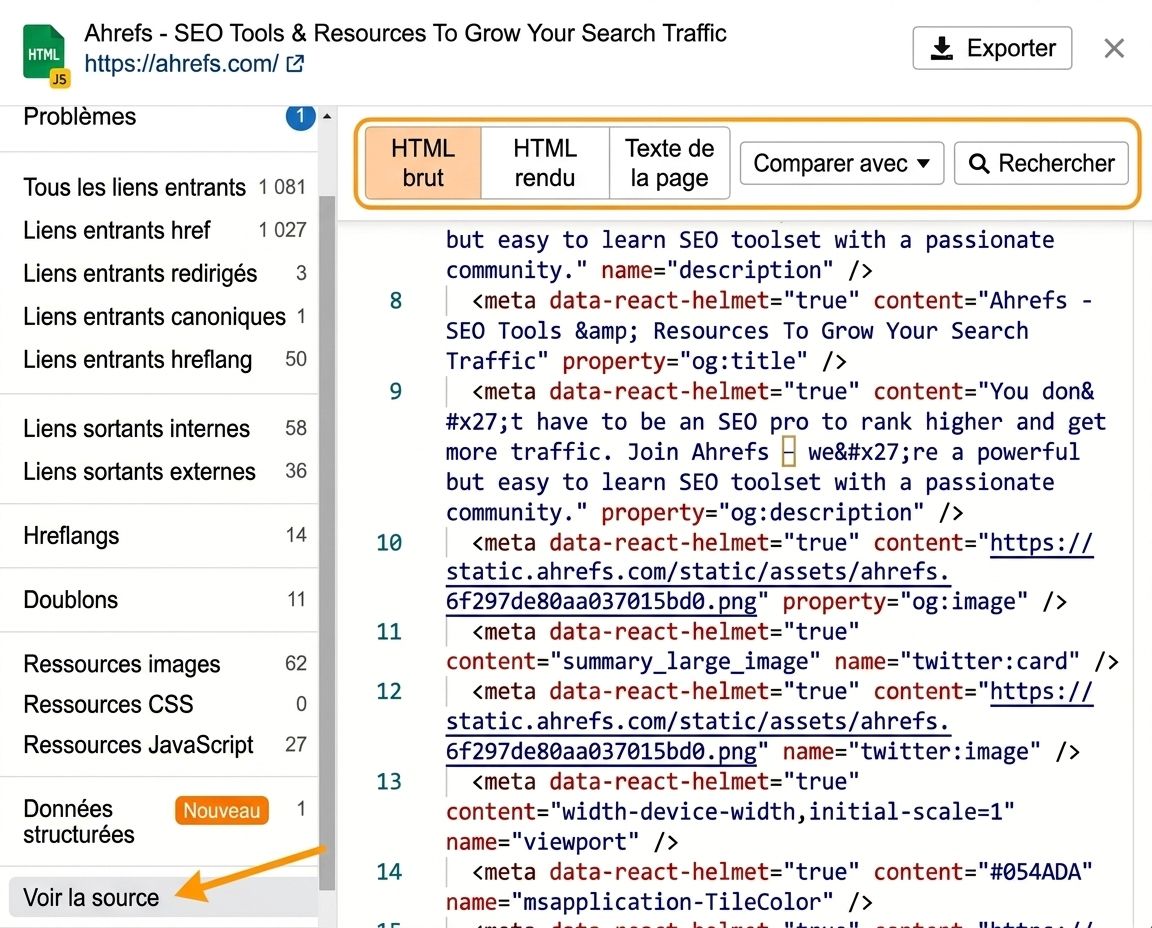Viewport: 1152px width, 928px height.
Task: Click name="msapplication-TileColor" attribute text
Action: (x=639, y=902)
